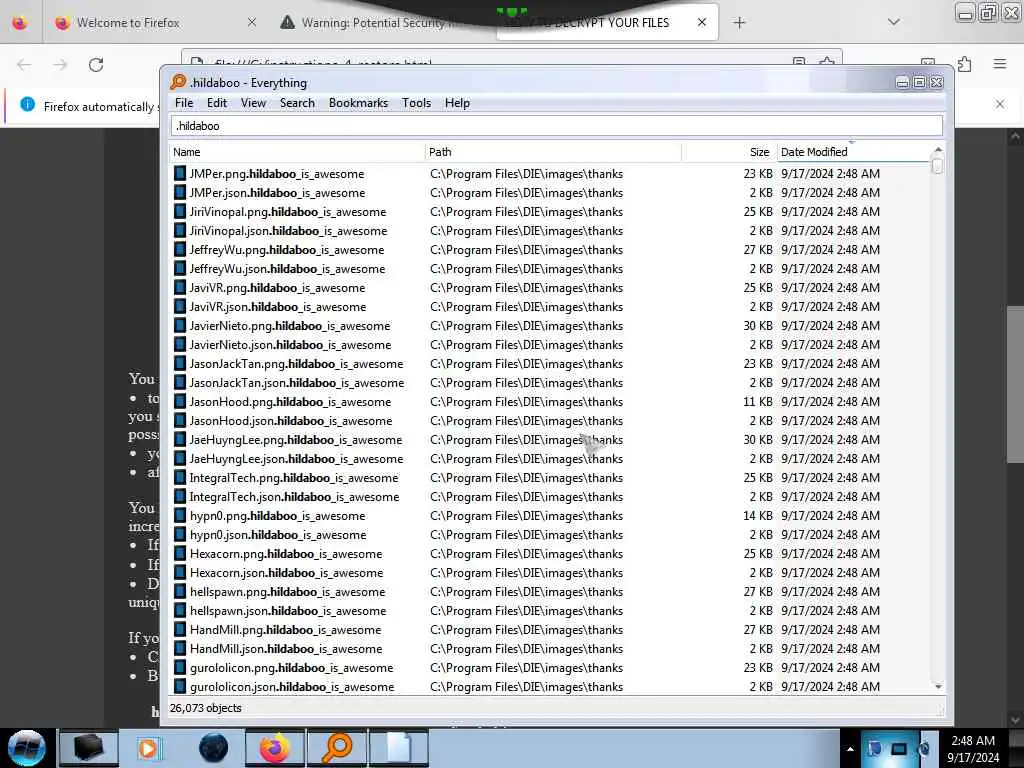Open Everything search from the taskbar
This screenshot has height=768, width=1024.
pyautogui.click(x=338, y=748)
